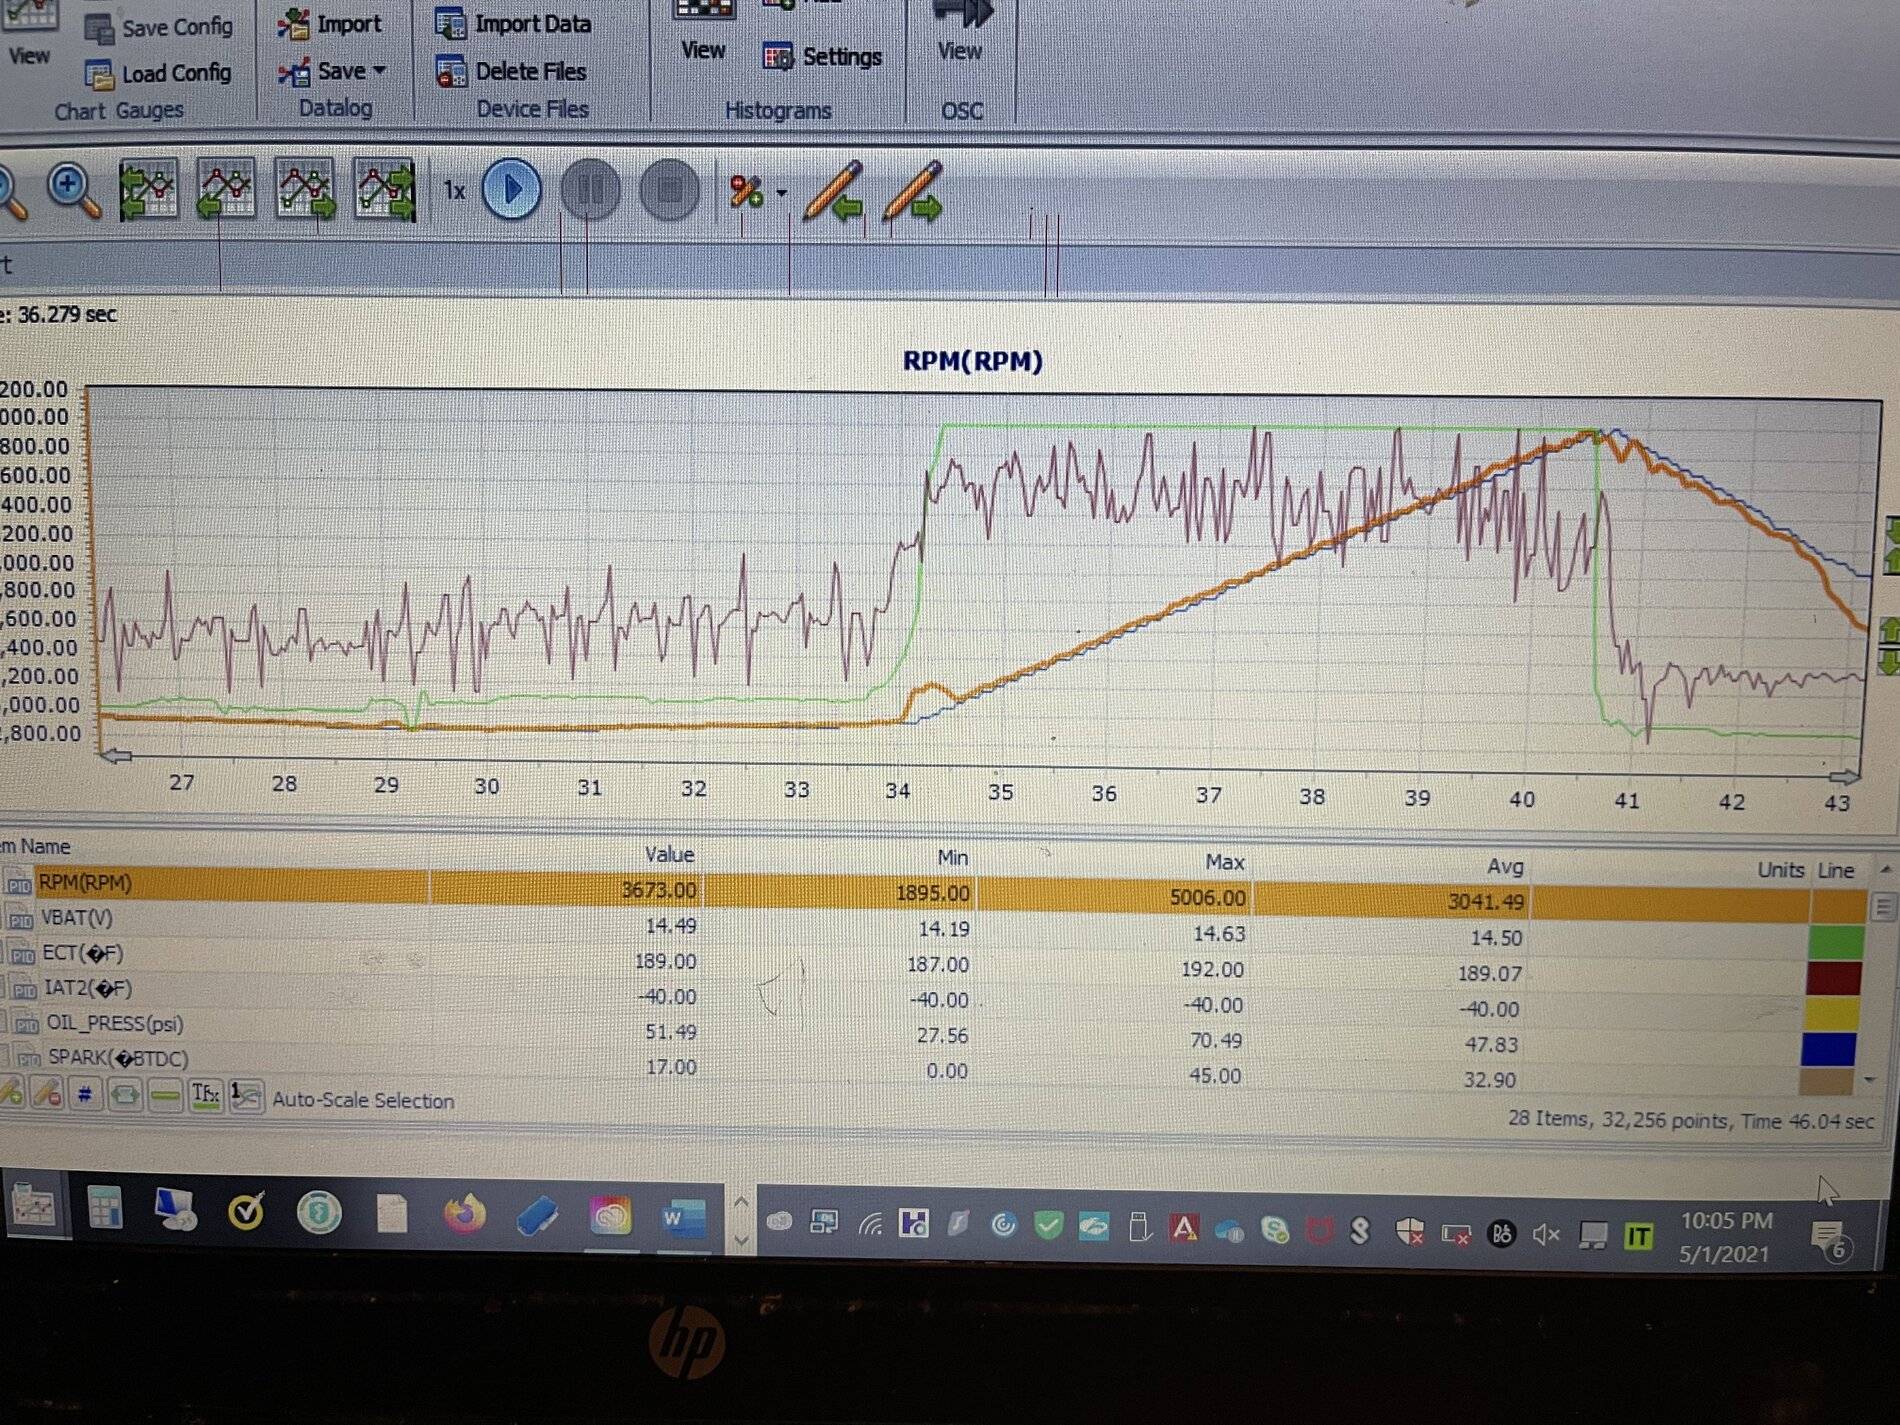1900x1425 pixels.
Task: Click the Auto-Scale Selection icon
Action: [246, 1096]
